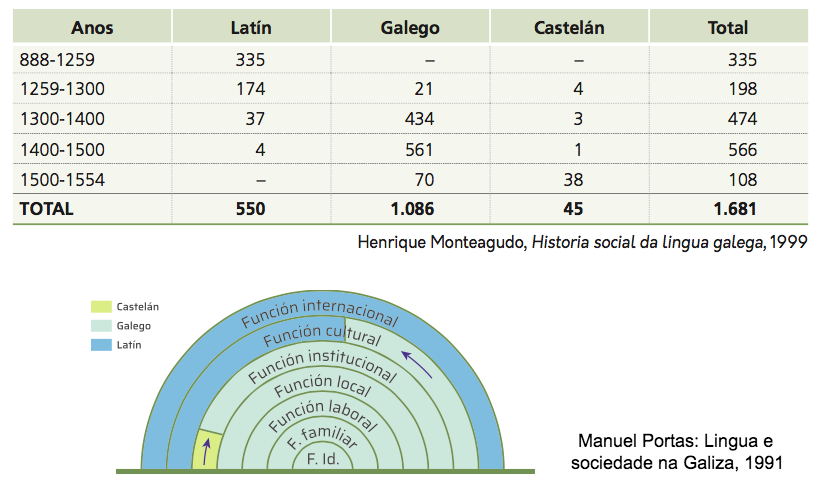This screenshot has width=823, height=500.
Task: Select the Castelán column header in table
Action: coord(569,28)
